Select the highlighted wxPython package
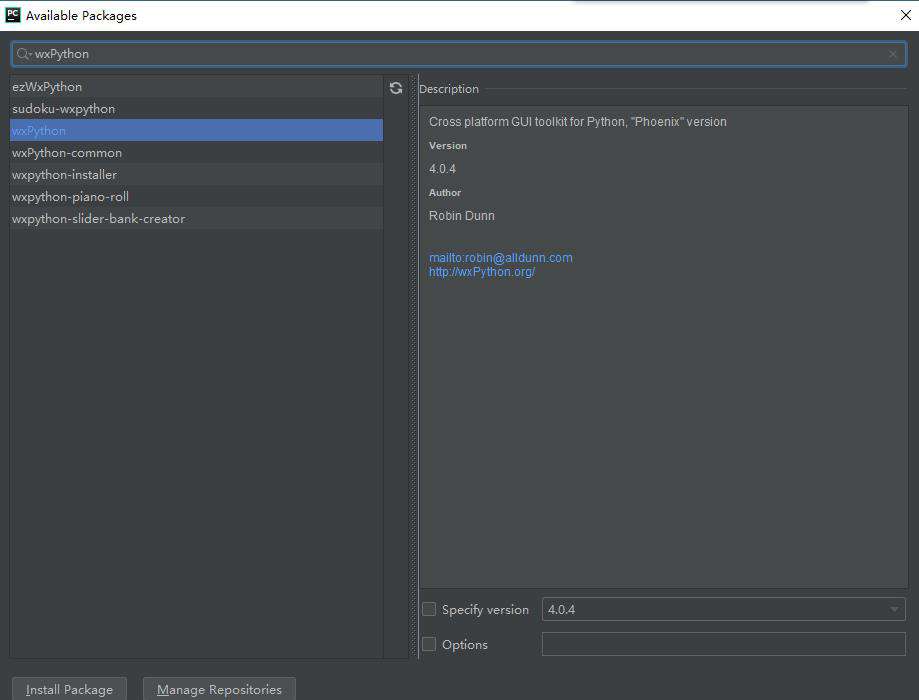Viewport: 919px width, 700px height. point(196,130)
